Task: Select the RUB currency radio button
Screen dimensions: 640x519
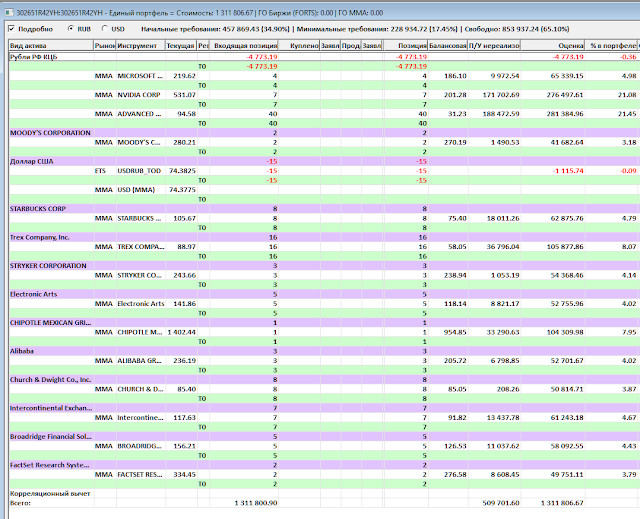Action: [71, 29]
